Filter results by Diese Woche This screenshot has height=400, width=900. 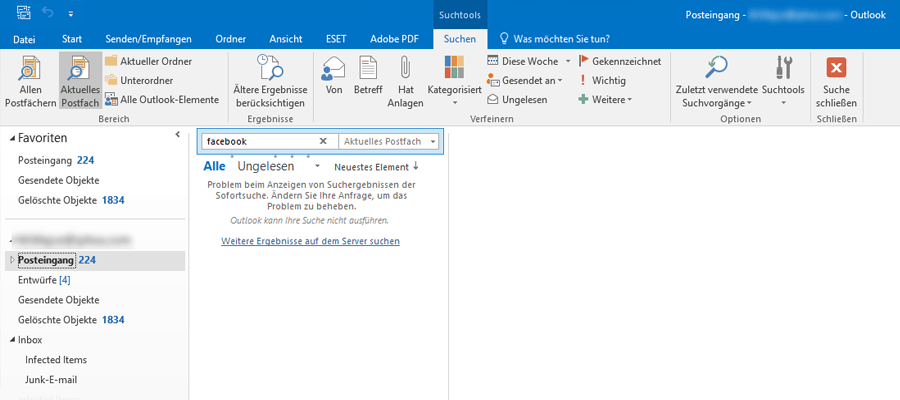coord(523,61)
